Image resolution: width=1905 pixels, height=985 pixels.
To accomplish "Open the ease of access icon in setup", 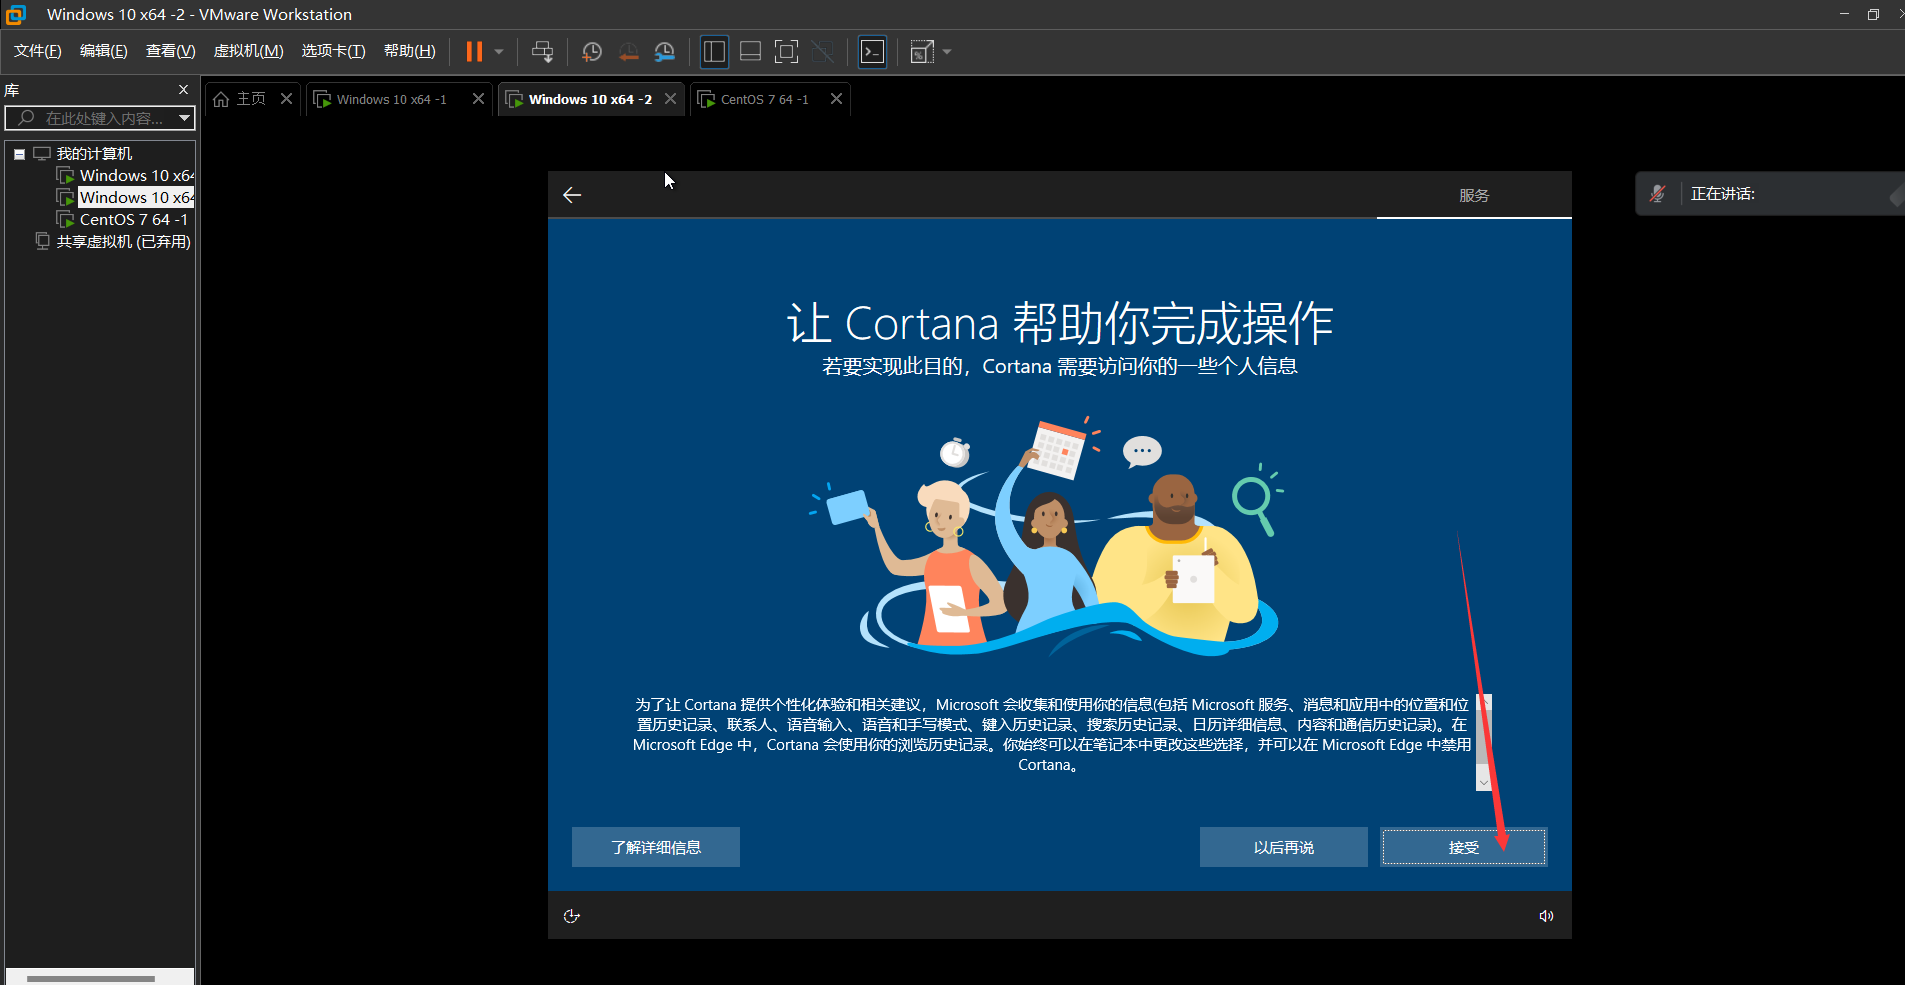I will click(x=572, y=916).
